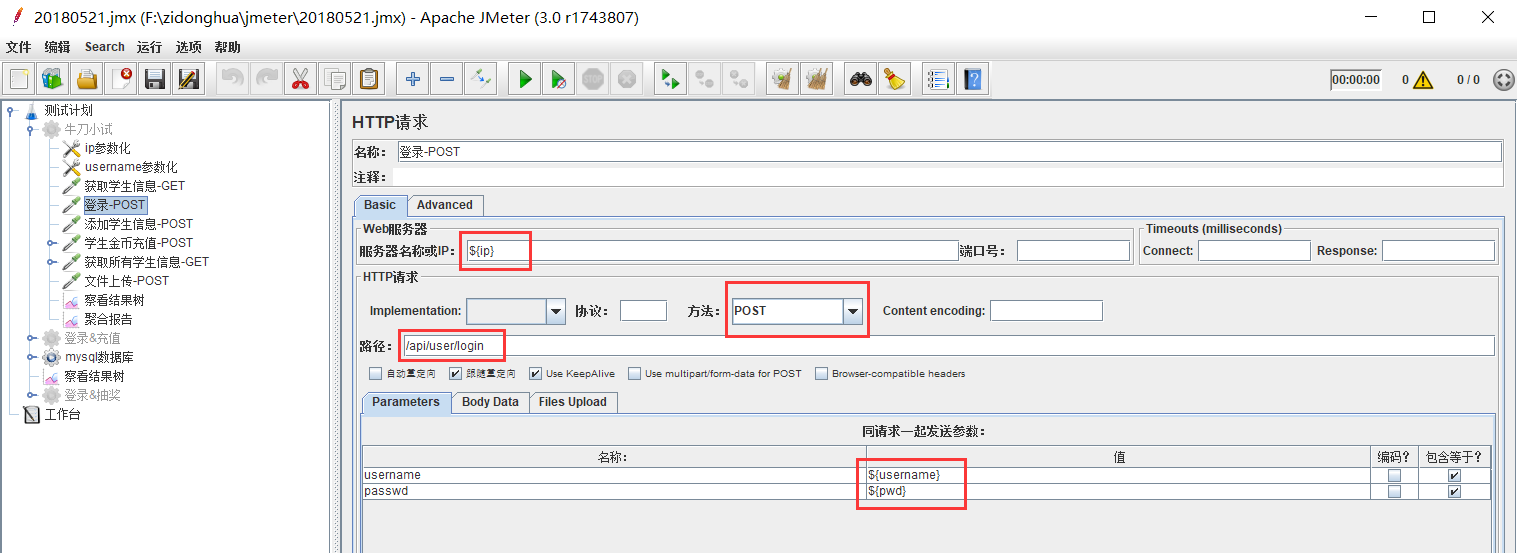Viewport: 1517px width, 553px height.
Task: Collapse all nodes with minus icon
Action: [447, 78]
